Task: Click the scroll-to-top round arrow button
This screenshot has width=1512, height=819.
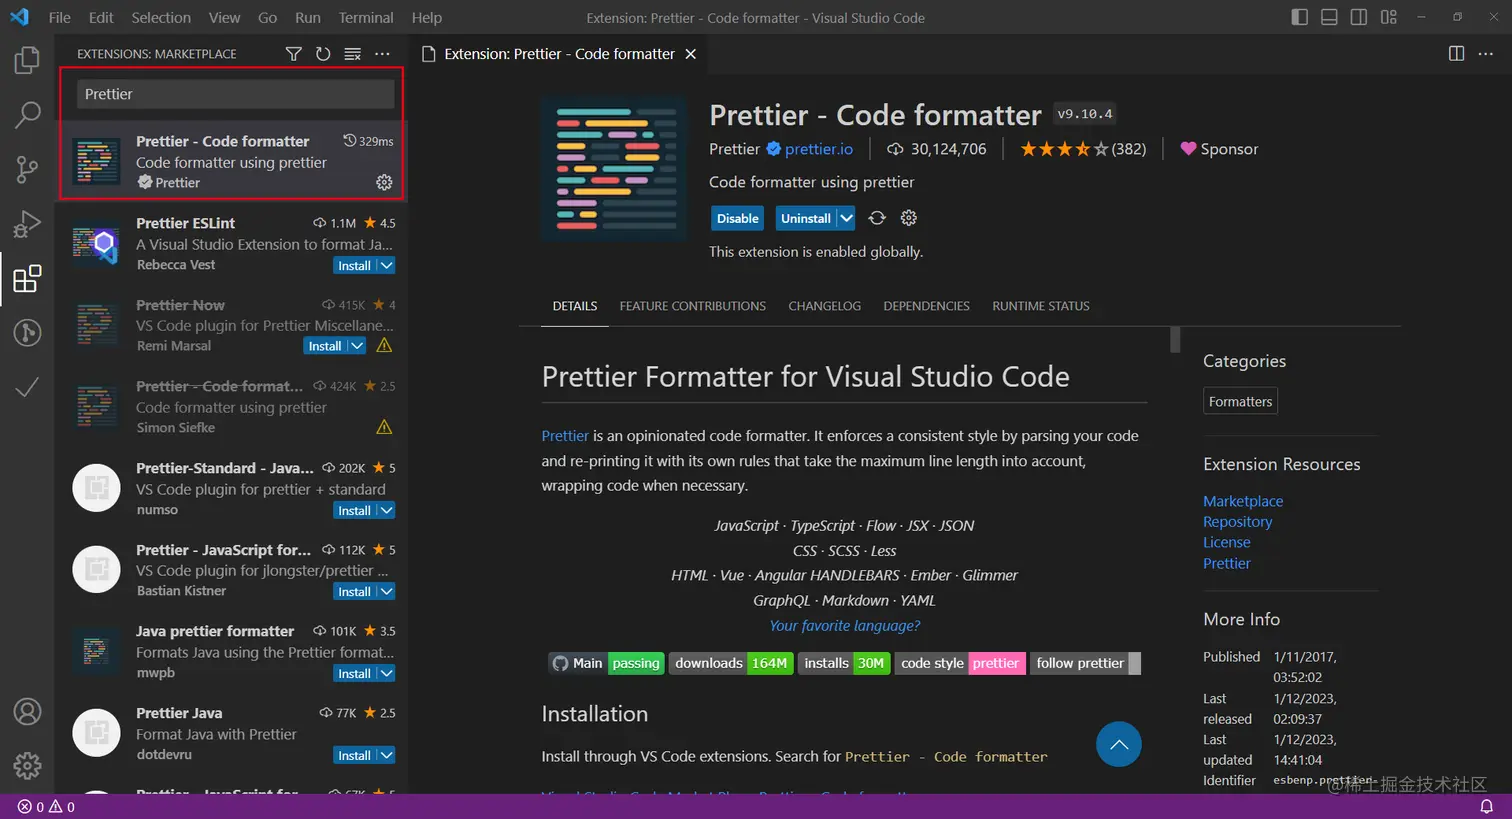Action: [x=1119, y=744]
